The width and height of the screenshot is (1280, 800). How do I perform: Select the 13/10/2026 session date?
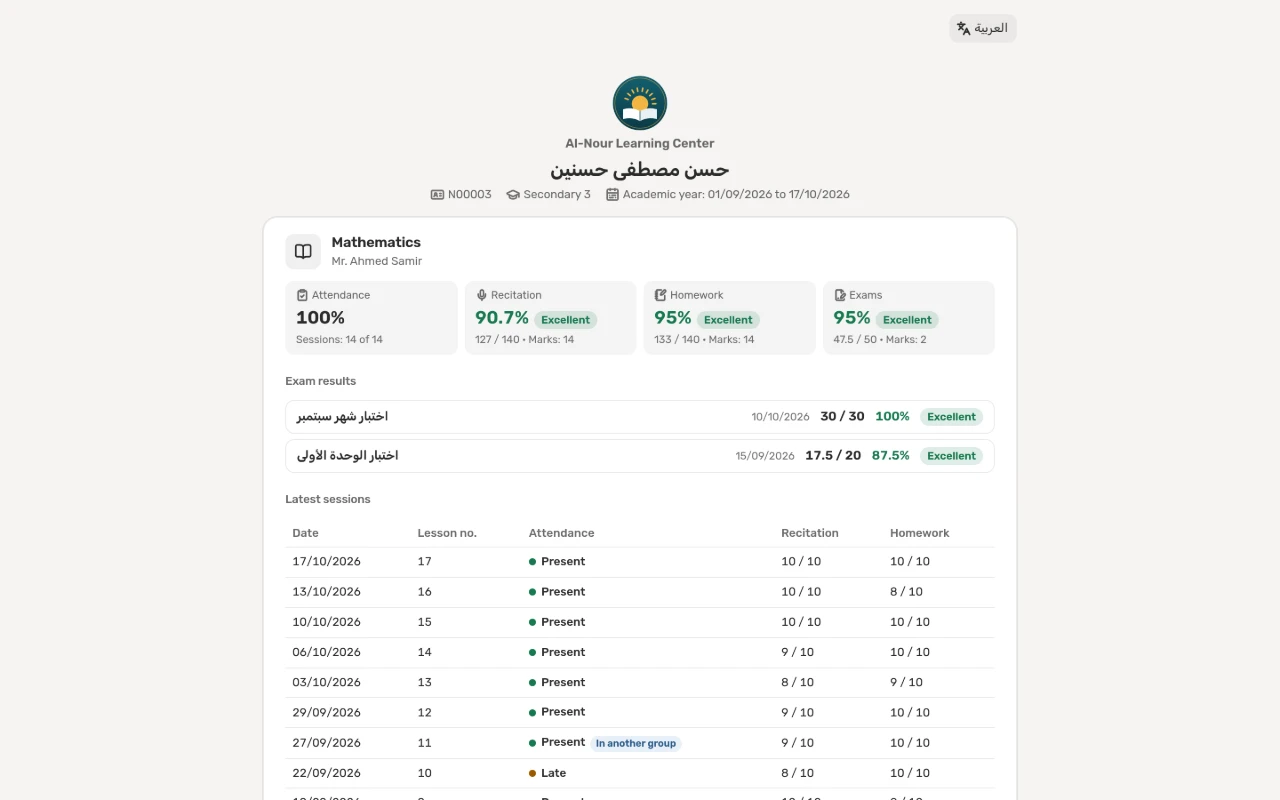point(327,592)
